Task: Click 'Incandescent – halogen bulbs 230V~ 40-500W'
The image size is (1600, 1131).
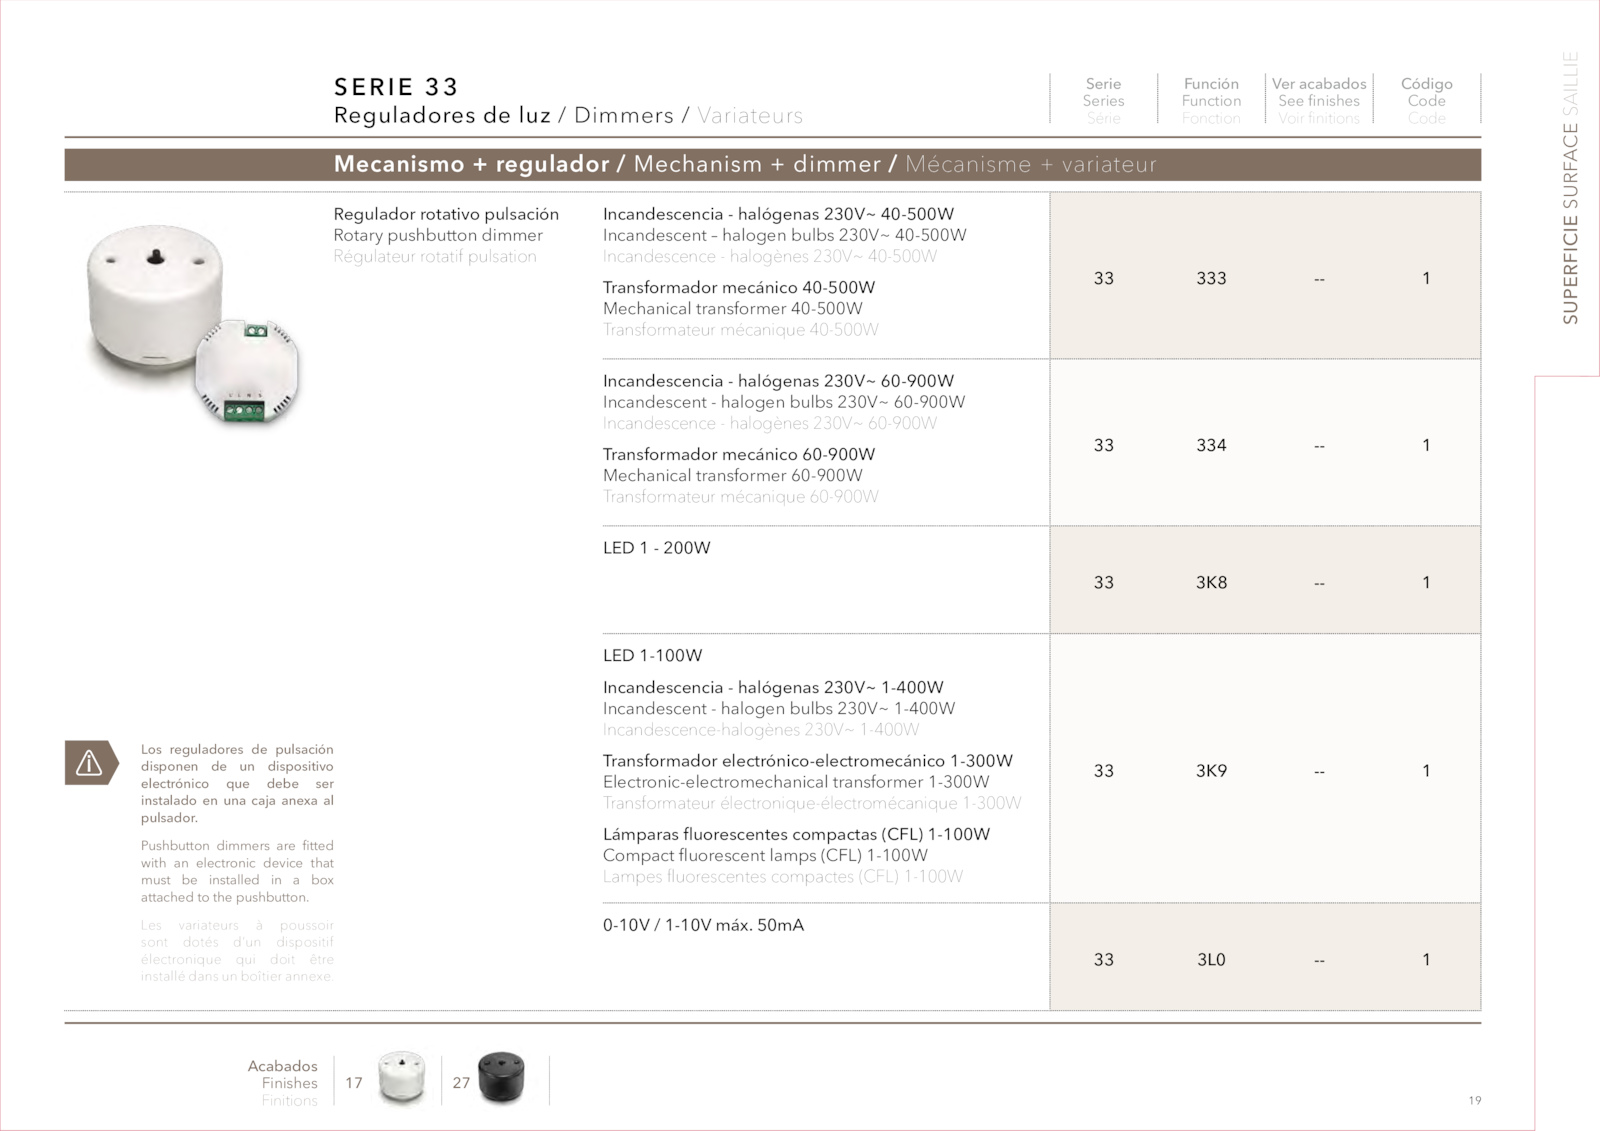Action: click(x=785, y=235)
